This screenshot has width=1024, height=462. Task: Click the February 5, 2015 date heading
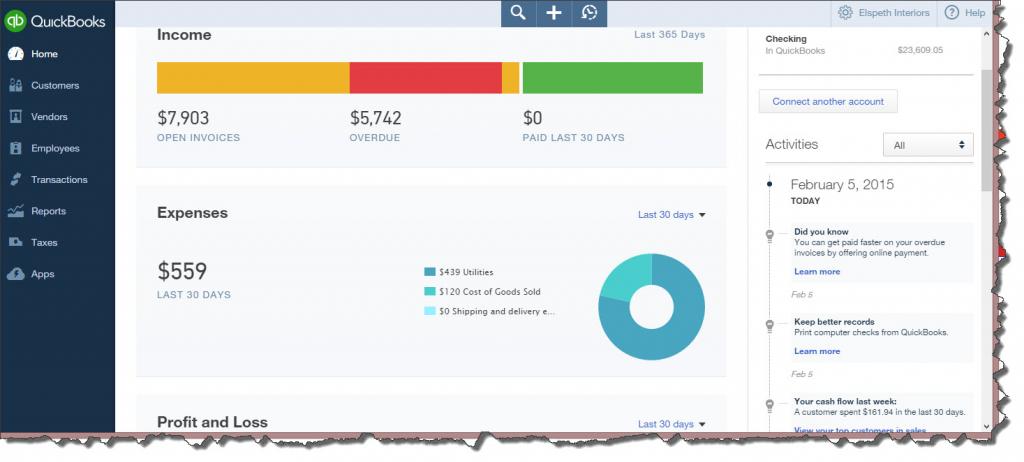tap(842, 184)
